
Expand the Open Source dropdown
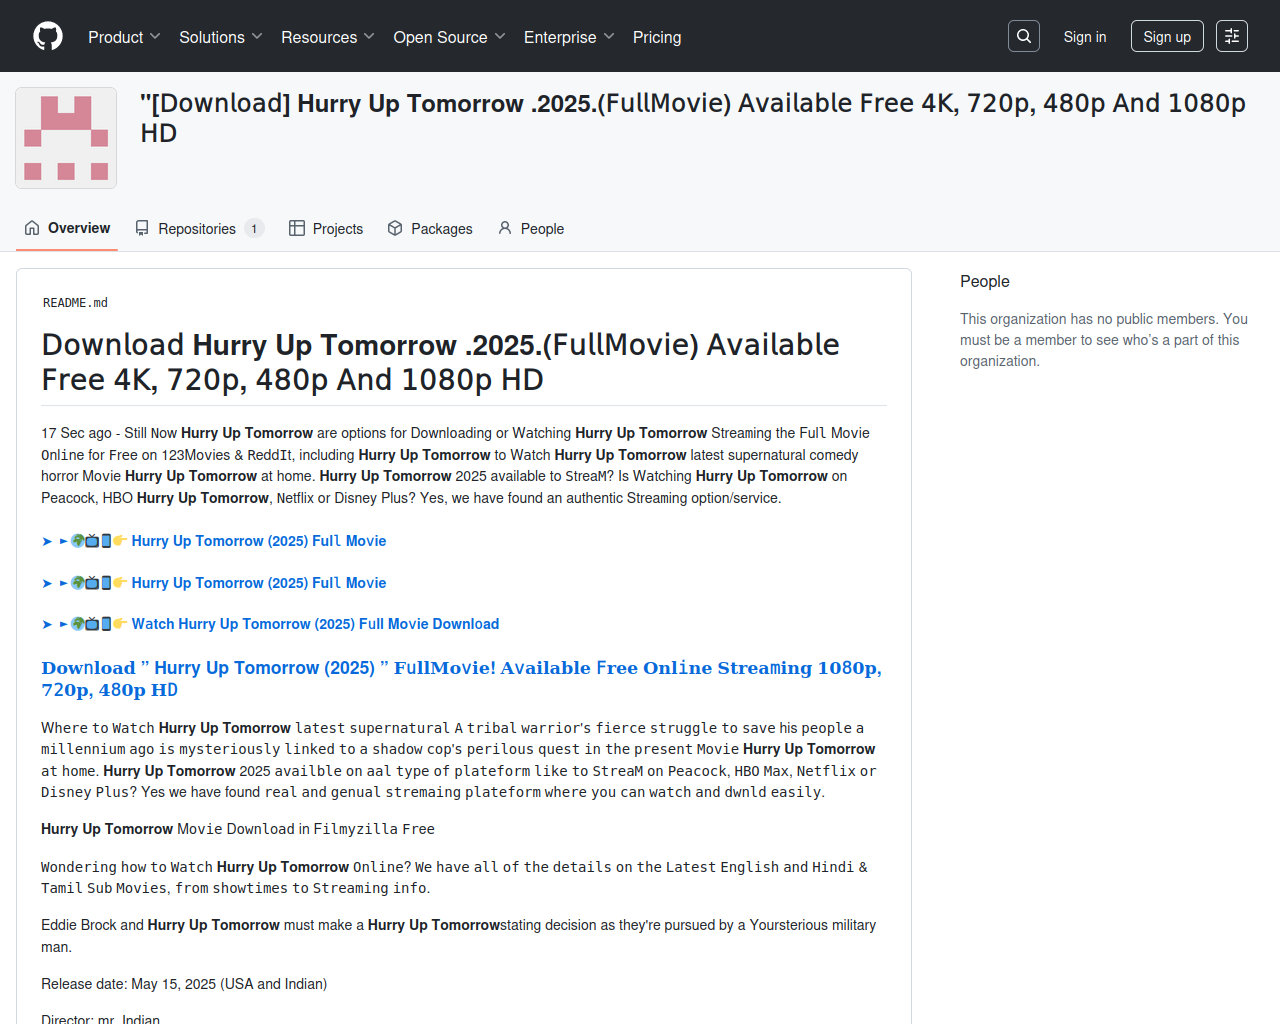(x=449, y=37)
